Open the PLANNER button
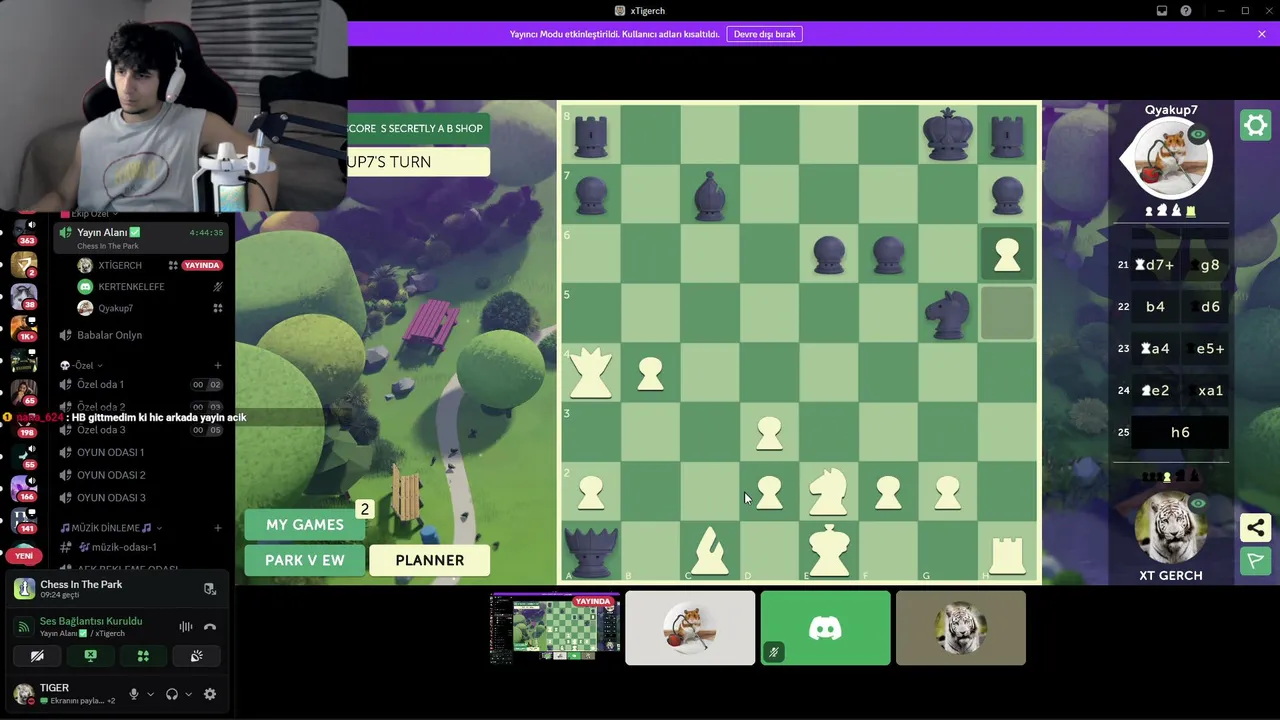1280x720 pixels. (430, 560)
